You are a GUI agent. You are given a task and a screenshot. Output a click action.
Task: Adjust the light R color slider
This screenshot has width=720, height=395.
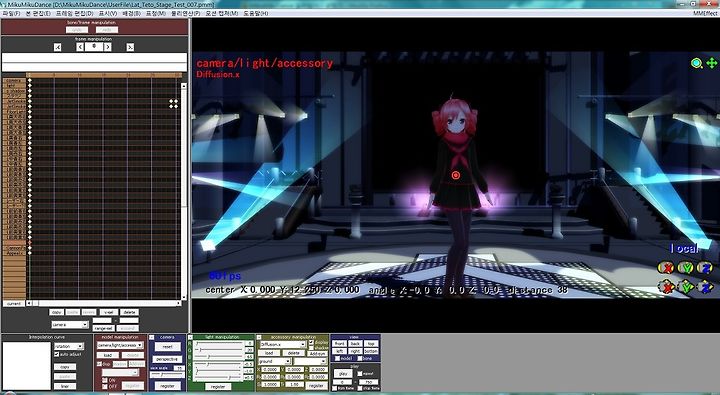click(x=219, y=343)
